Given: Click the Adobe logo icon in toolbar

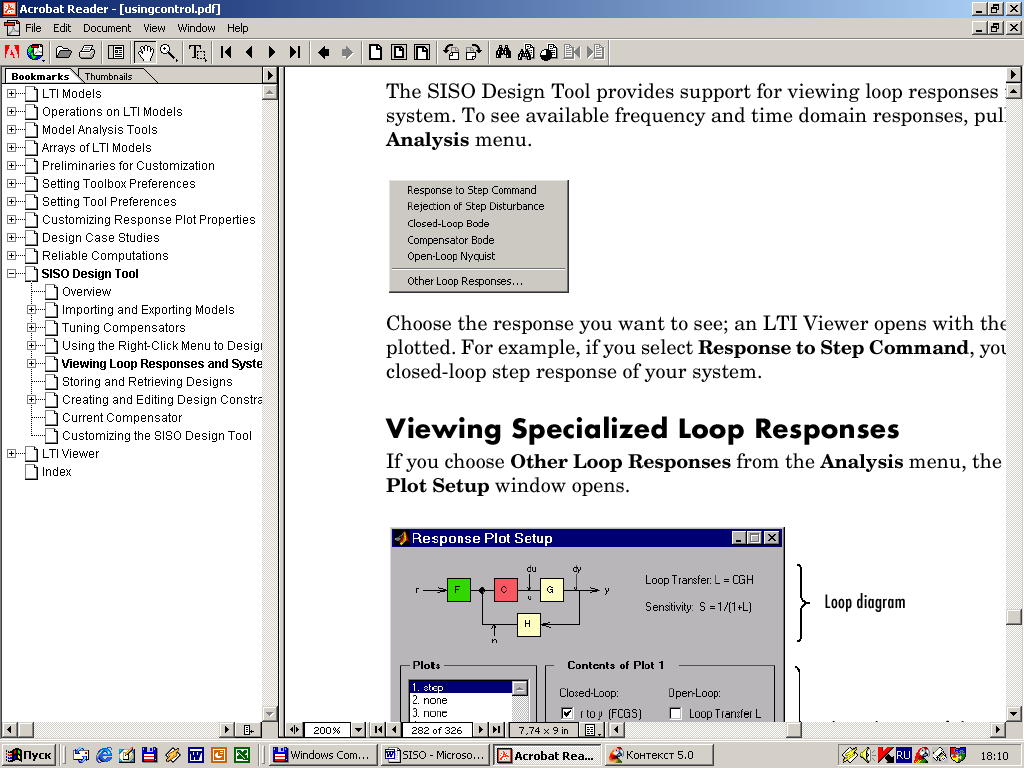Looking at the screenshot, I should [12, 52].
